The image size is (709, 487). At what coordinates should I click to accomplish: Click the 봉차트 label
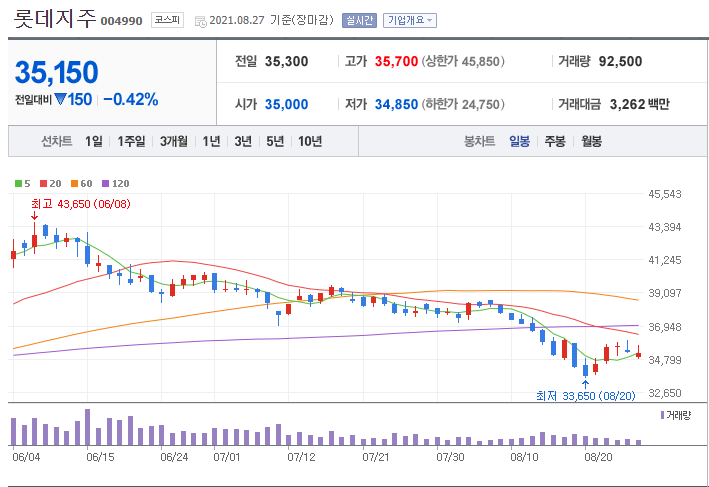point(480,142)
